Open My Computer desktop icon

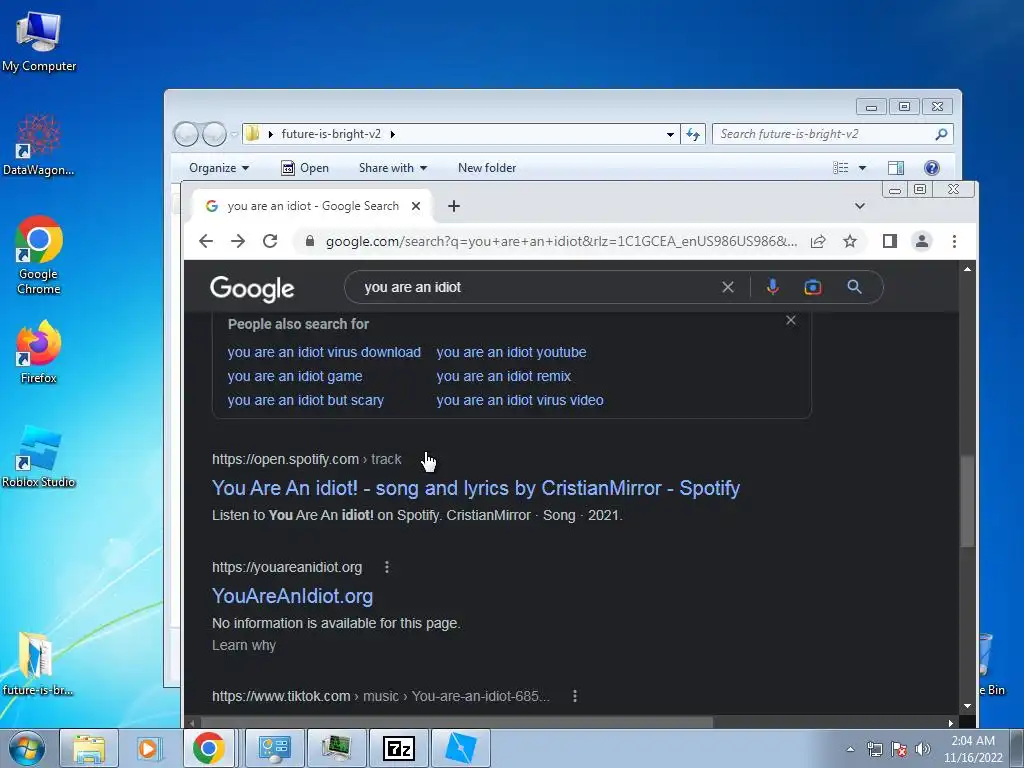pos(39,42)
